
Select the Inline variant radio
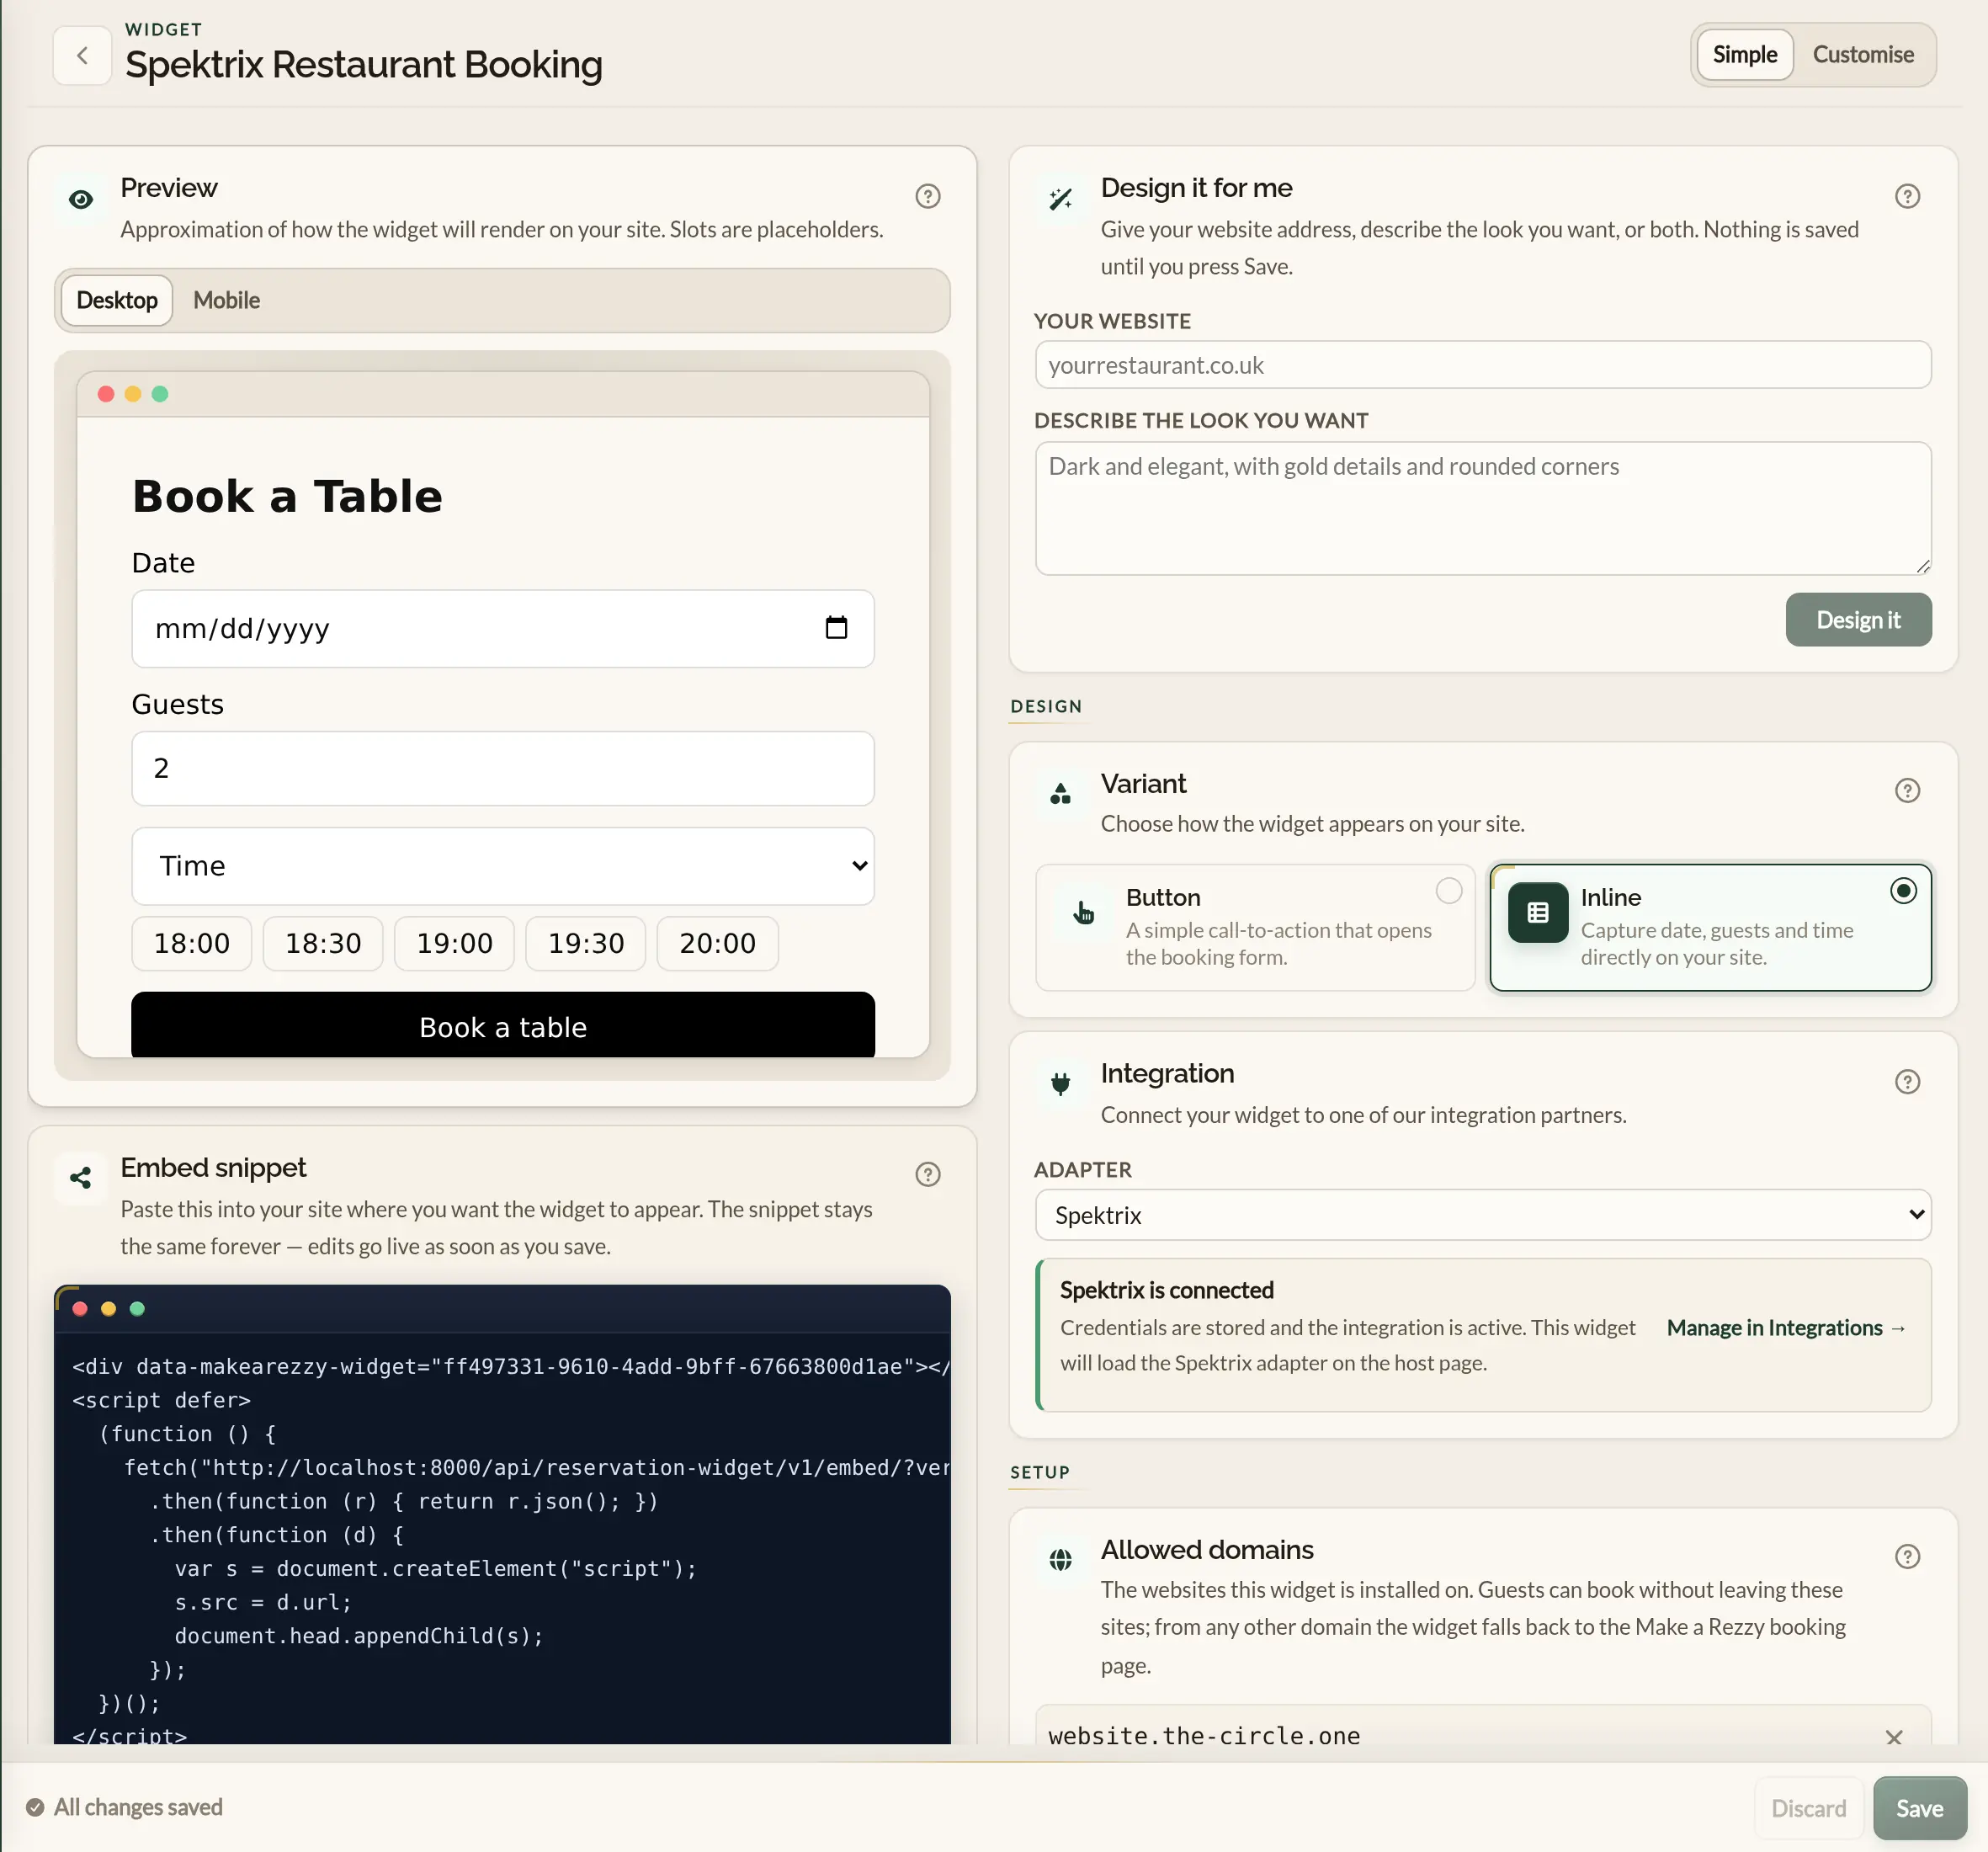(1903, 891)
